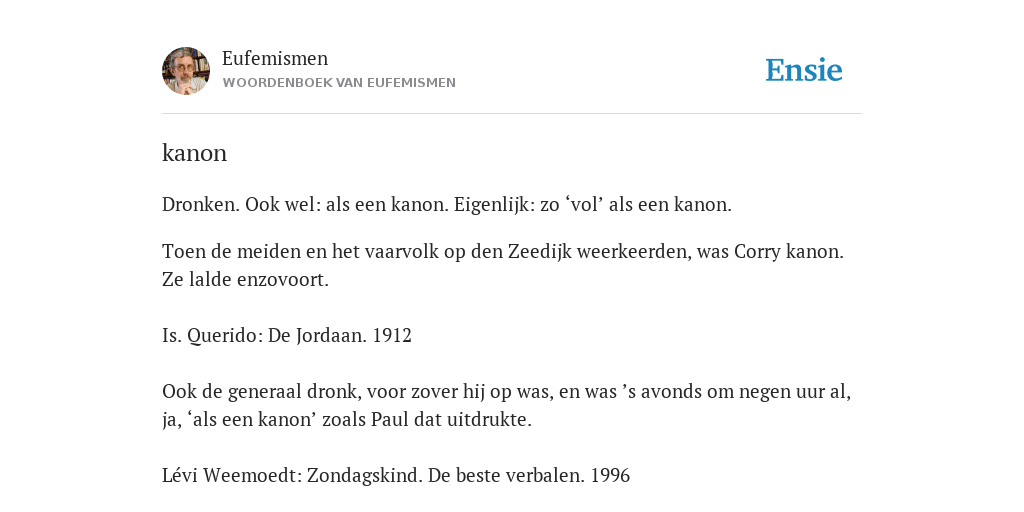Open the author's round profile photo

[186, 71]
